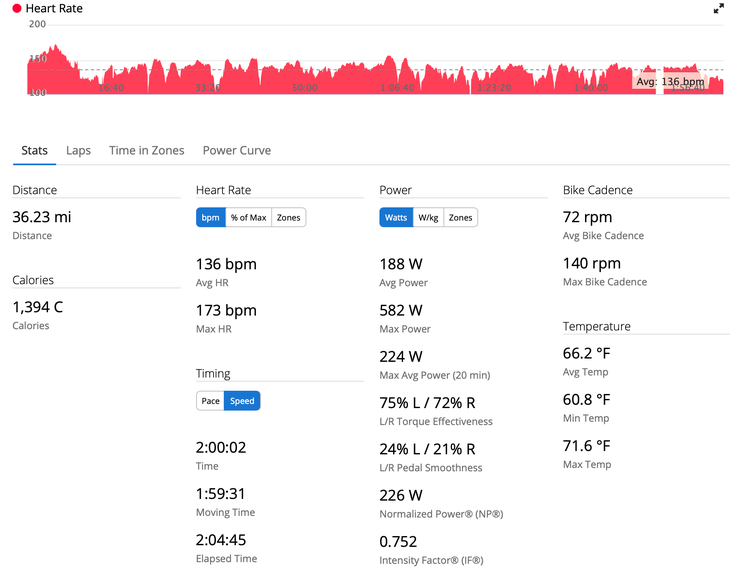Image resolution: width=730 pixels, height=570 pixels.
Task: Click the 60.8 °F Min Temp value
Action: point(587,400)
